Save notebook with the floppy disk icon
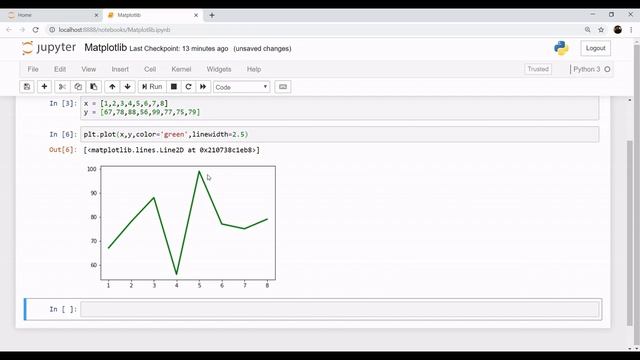The height and width of the screenshot is (360, 640). (x=27, y=87)
